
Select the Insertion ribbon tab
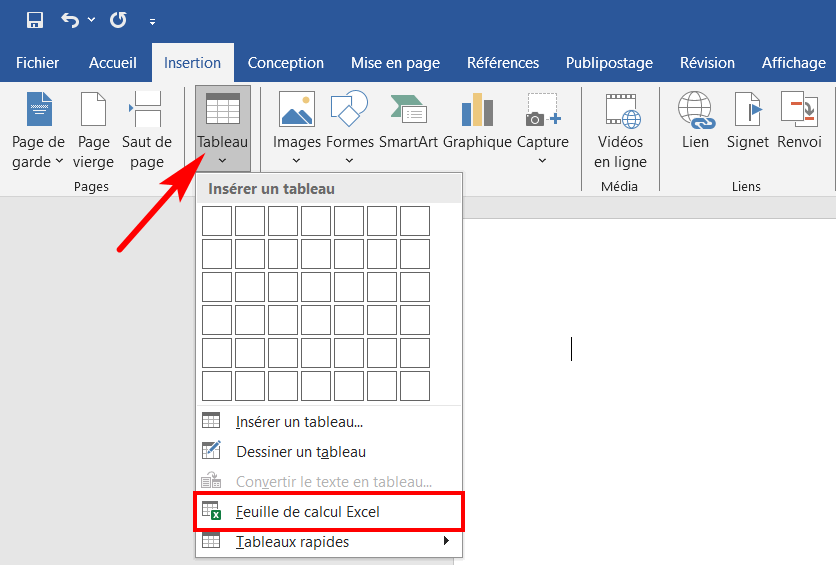click(192, 63)
